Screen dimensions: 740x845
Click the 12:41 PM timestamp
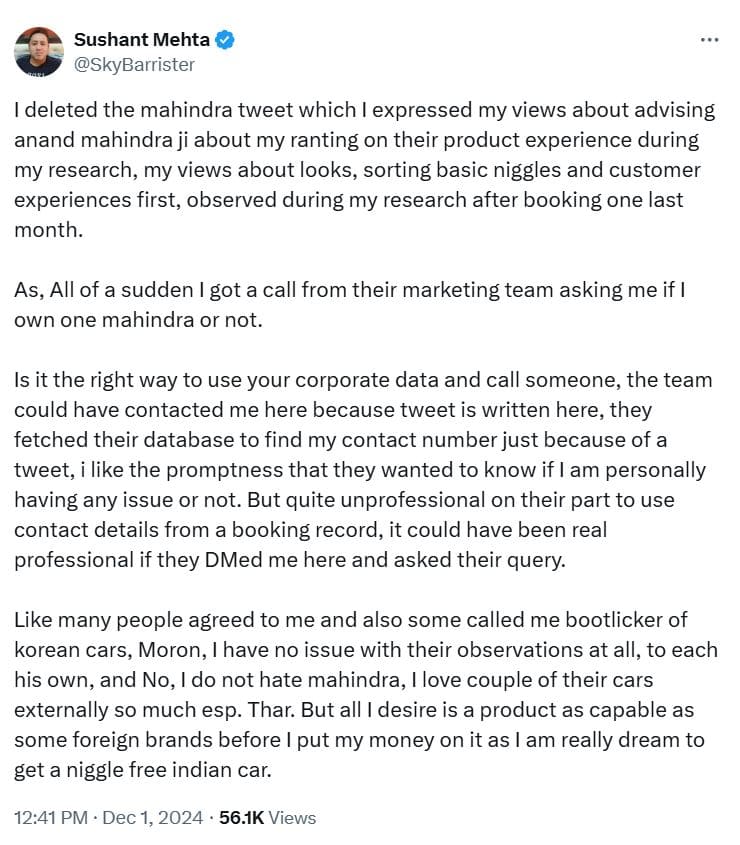[x=51, y=818]
